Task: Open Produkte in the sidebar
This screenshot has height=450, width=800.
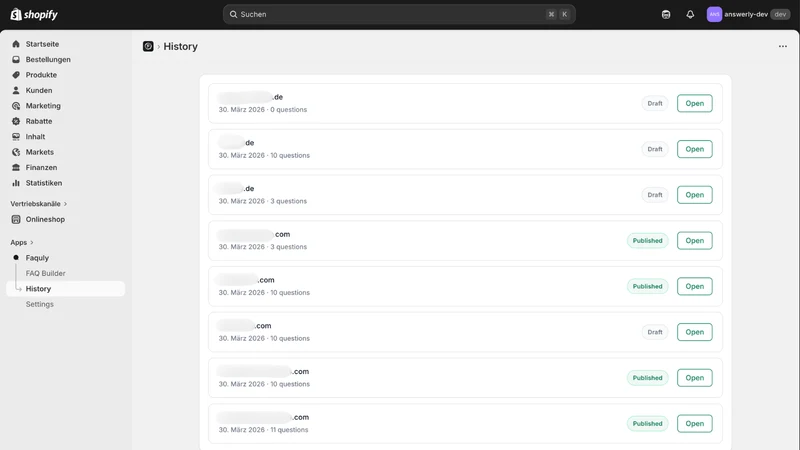Action: (41, 74)
